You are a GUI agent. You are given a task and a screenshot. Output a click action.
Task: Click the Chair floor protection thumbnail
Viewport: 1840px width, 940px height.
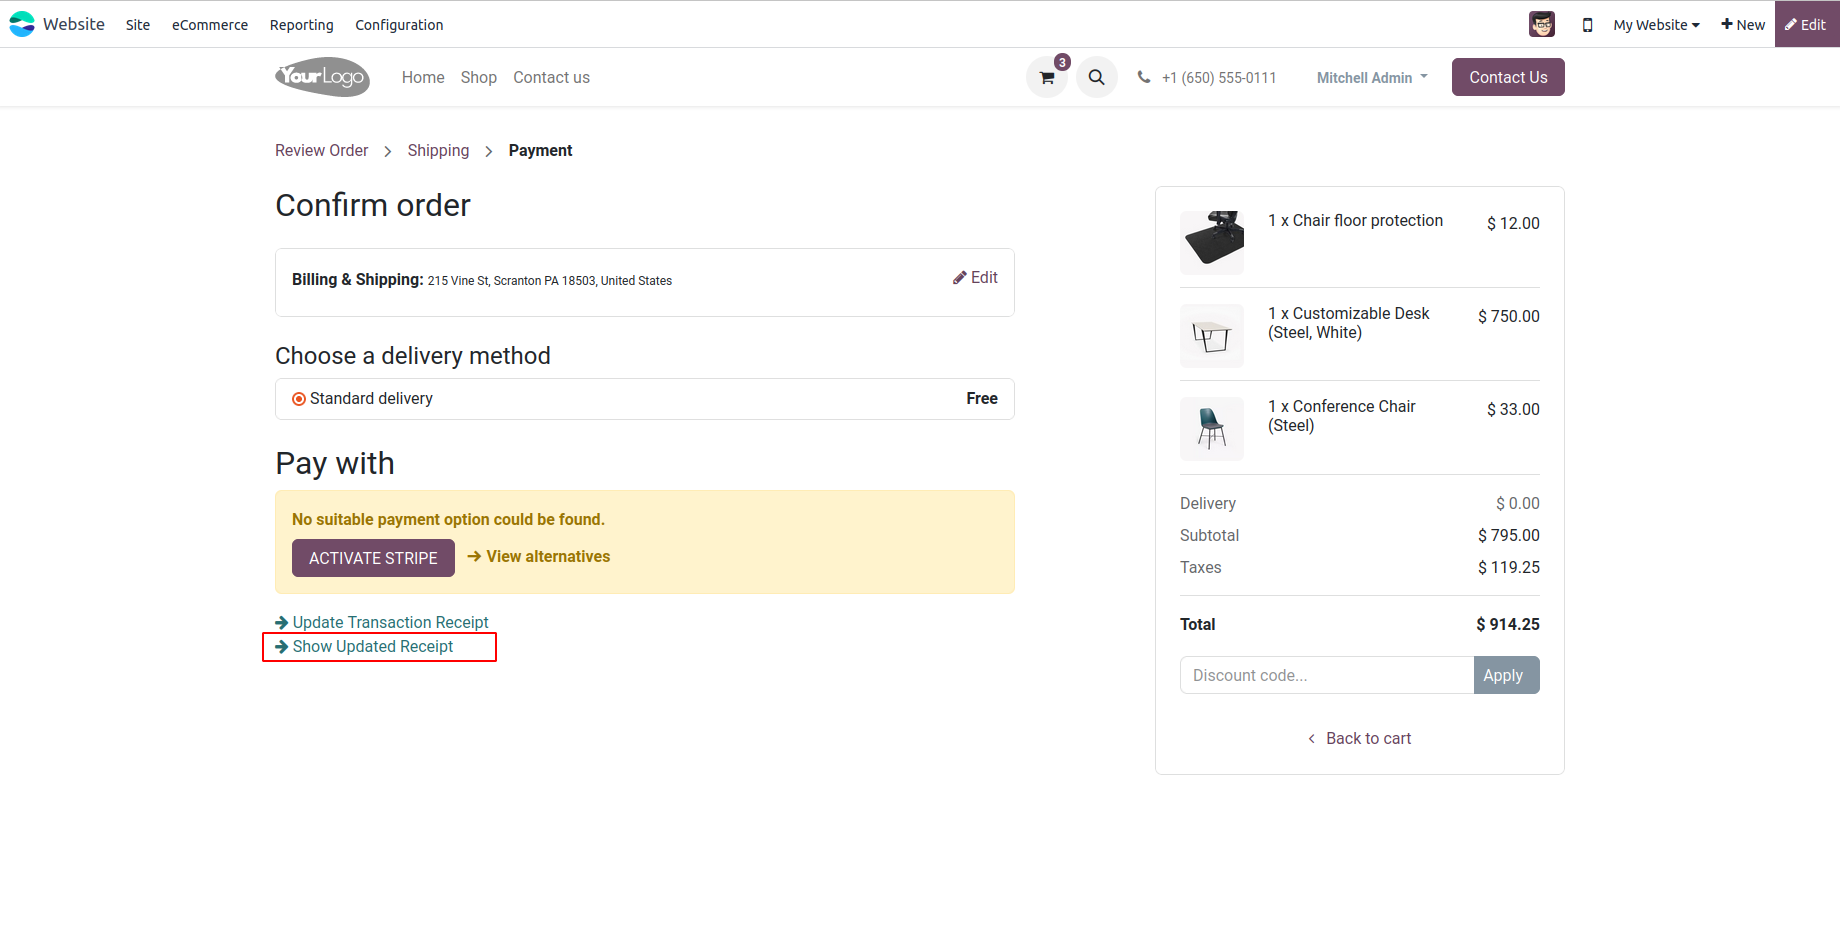[x=1212, y=242]
